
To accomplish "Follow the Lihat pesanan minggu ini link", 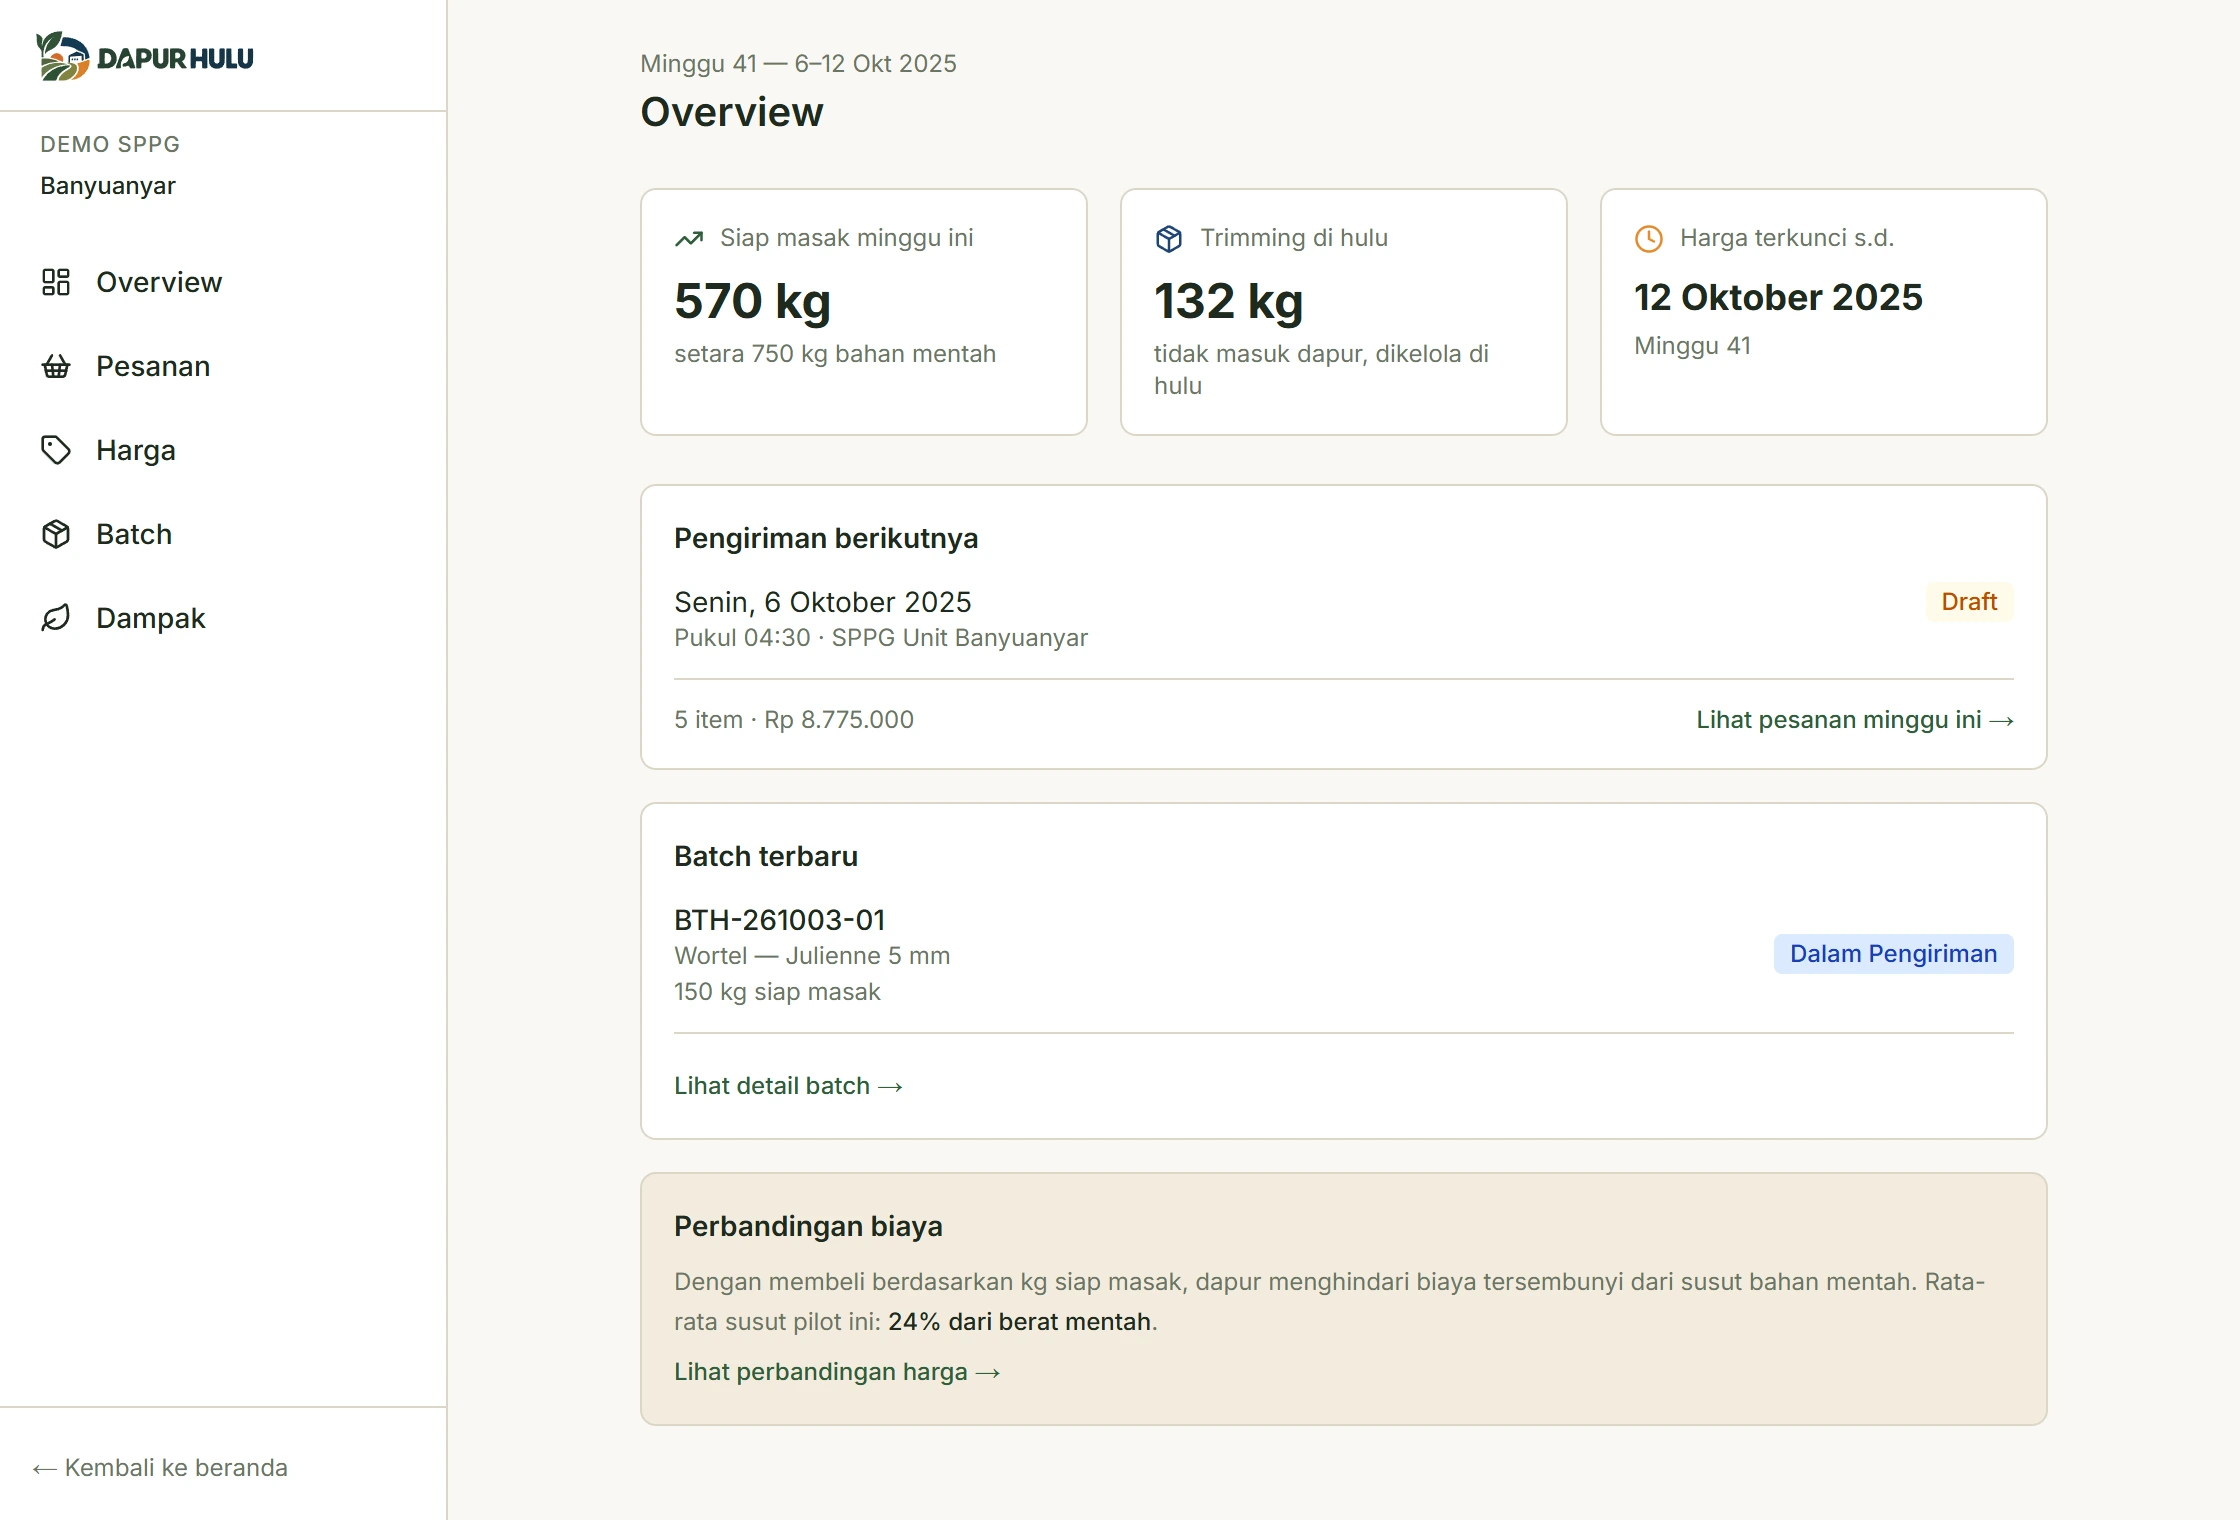I will point(1855,720).
